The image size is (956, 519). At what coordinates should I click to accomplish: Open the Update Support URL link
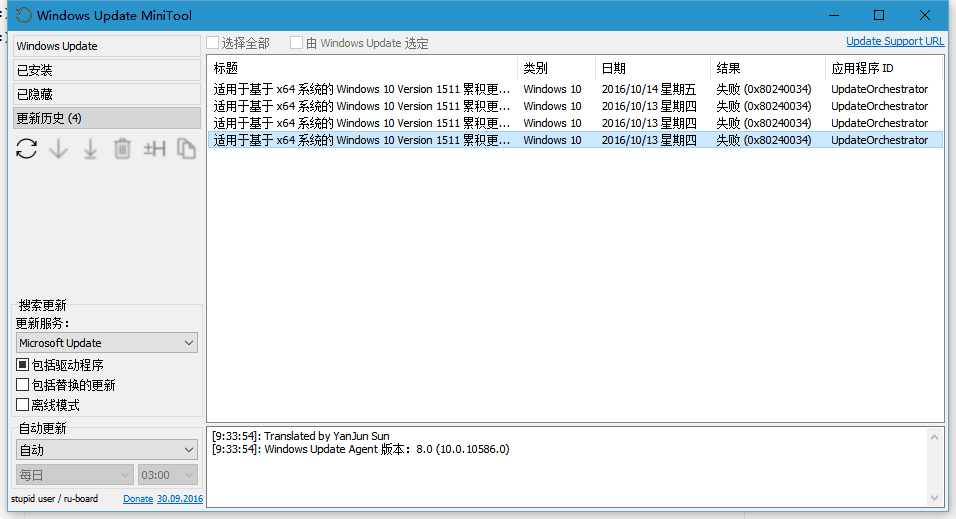coord(894,42)
